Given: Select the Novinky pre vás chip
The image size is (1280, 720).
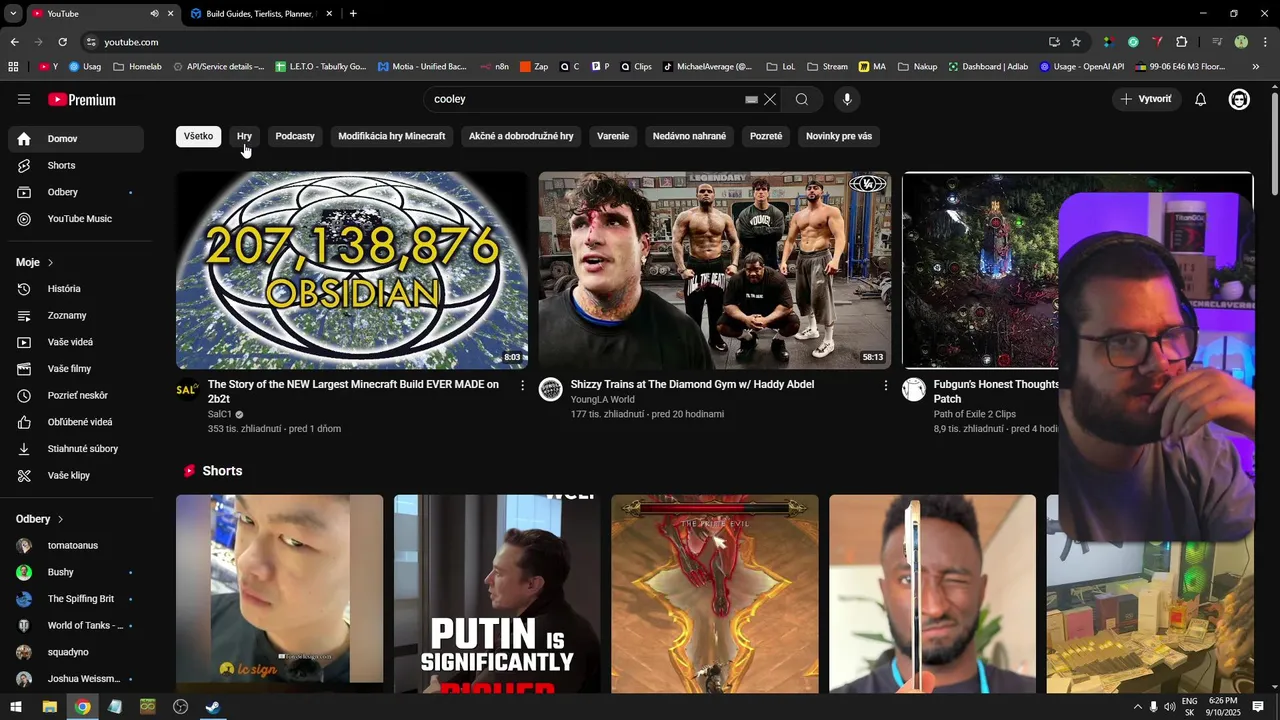Looking at the screenshot, I should pos(839,136).
